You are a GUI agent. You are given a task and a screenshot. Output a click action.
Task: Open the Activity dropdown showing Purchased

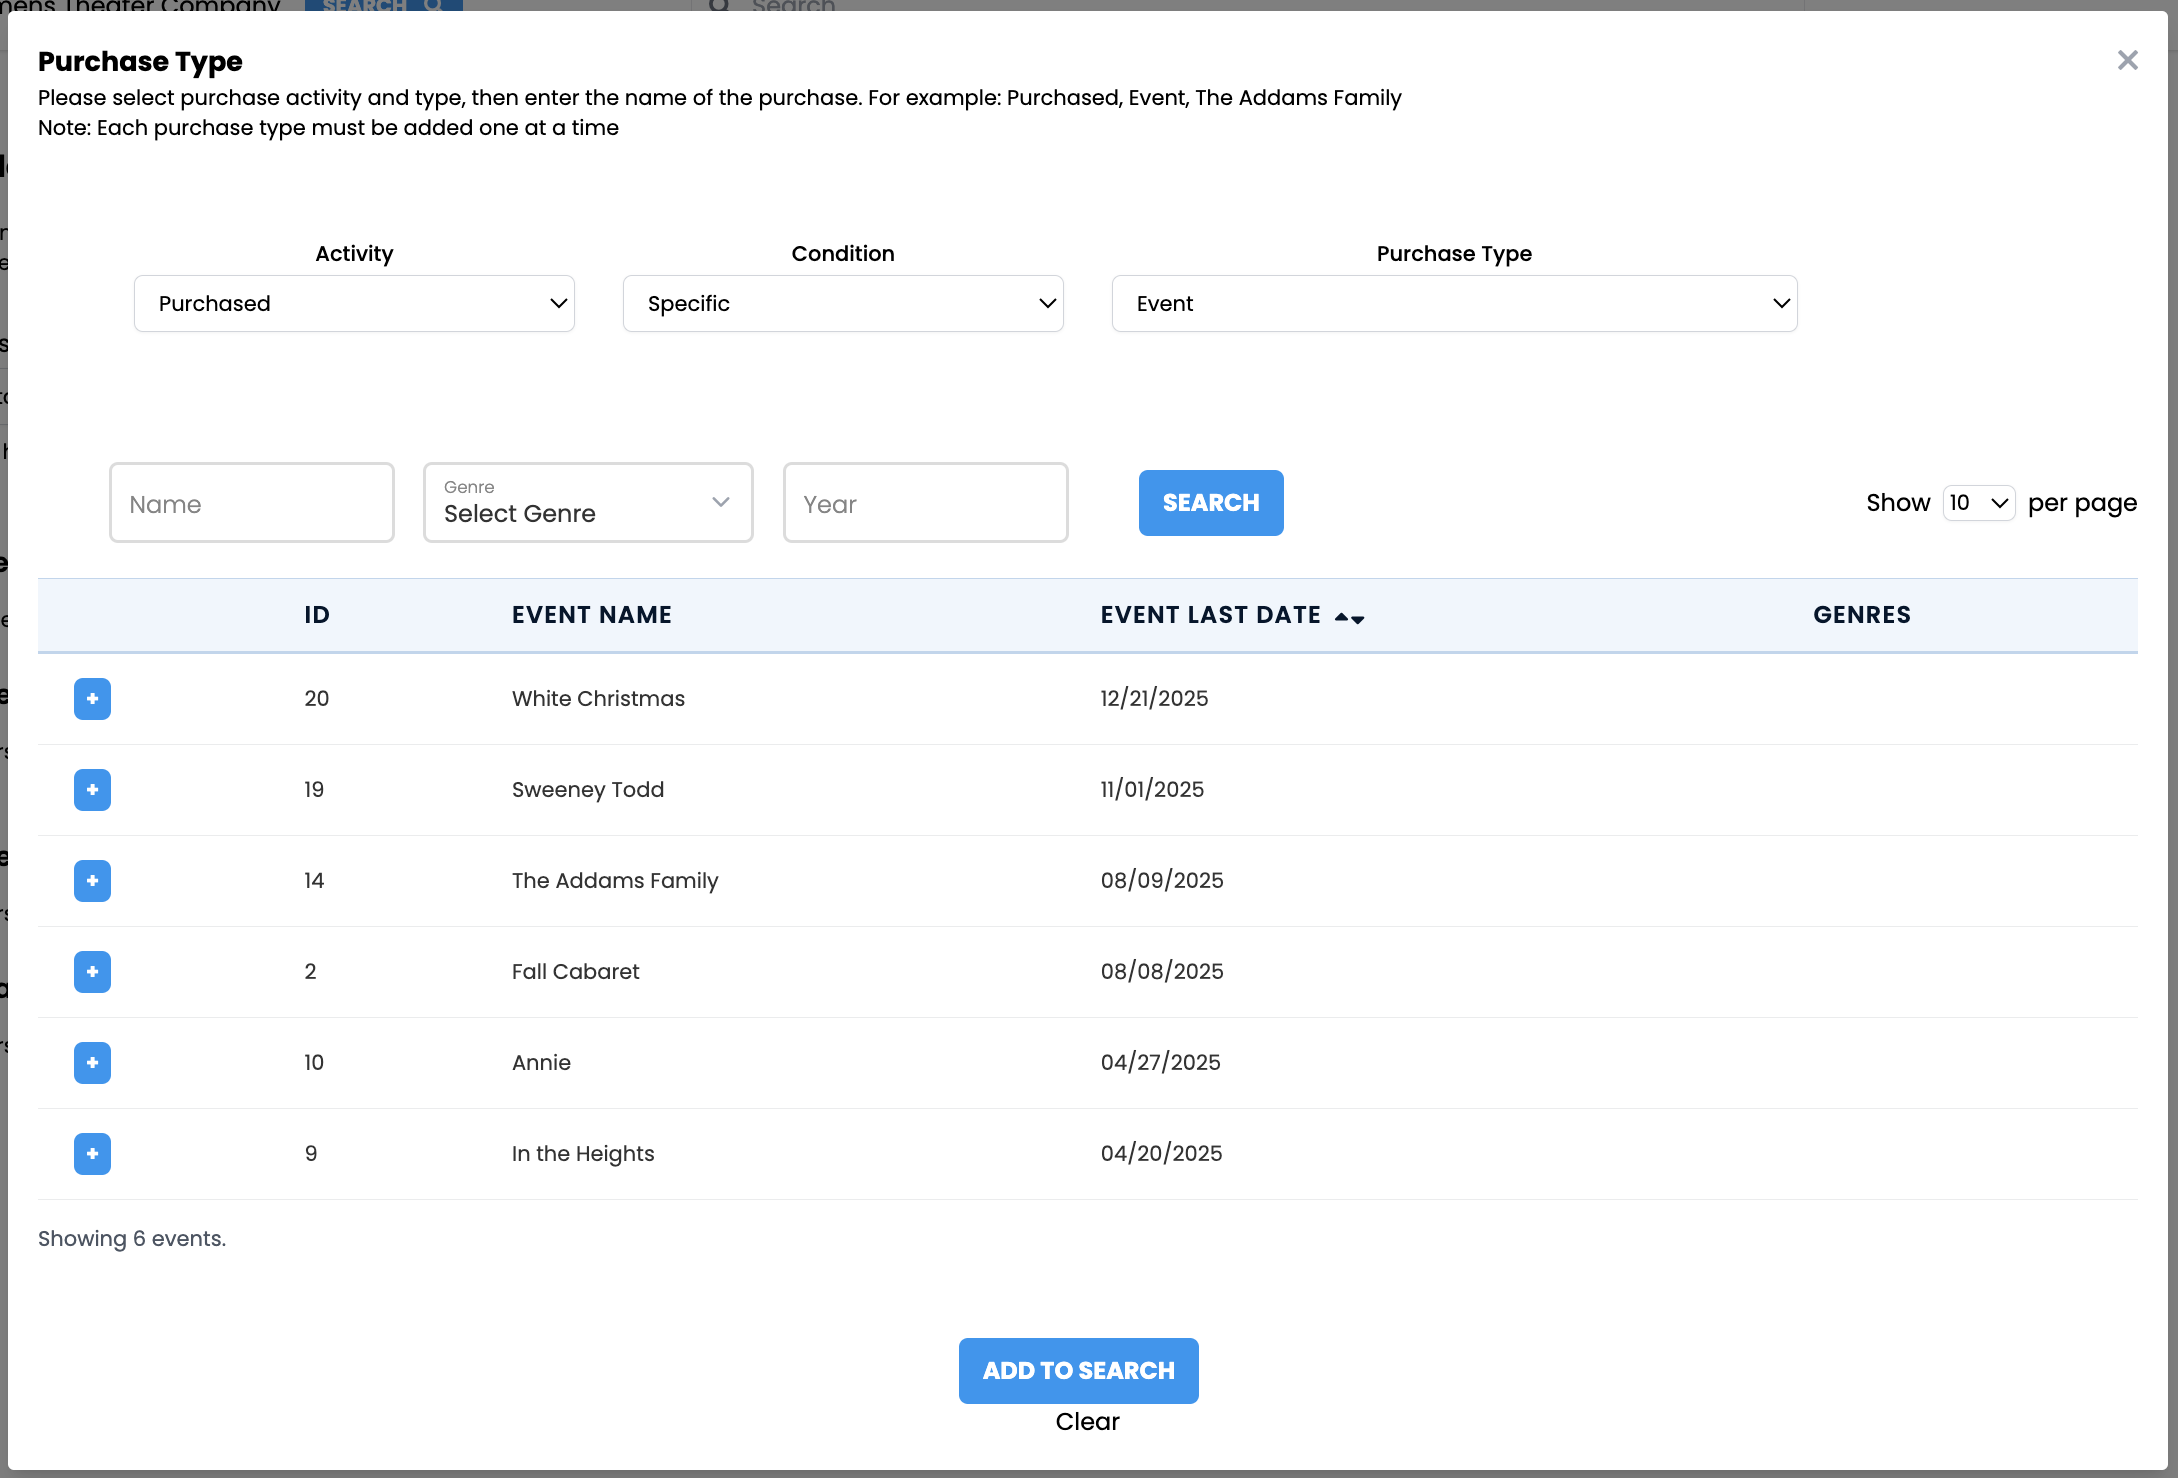(x=354, y=304)
